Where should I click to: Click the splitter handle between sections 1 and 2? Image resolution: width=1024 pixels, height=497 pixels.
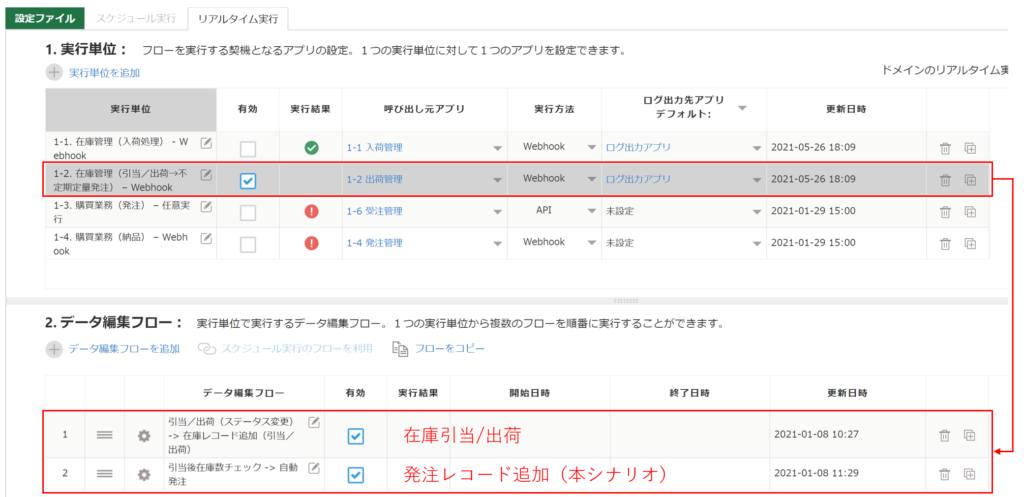coord(626,301)
